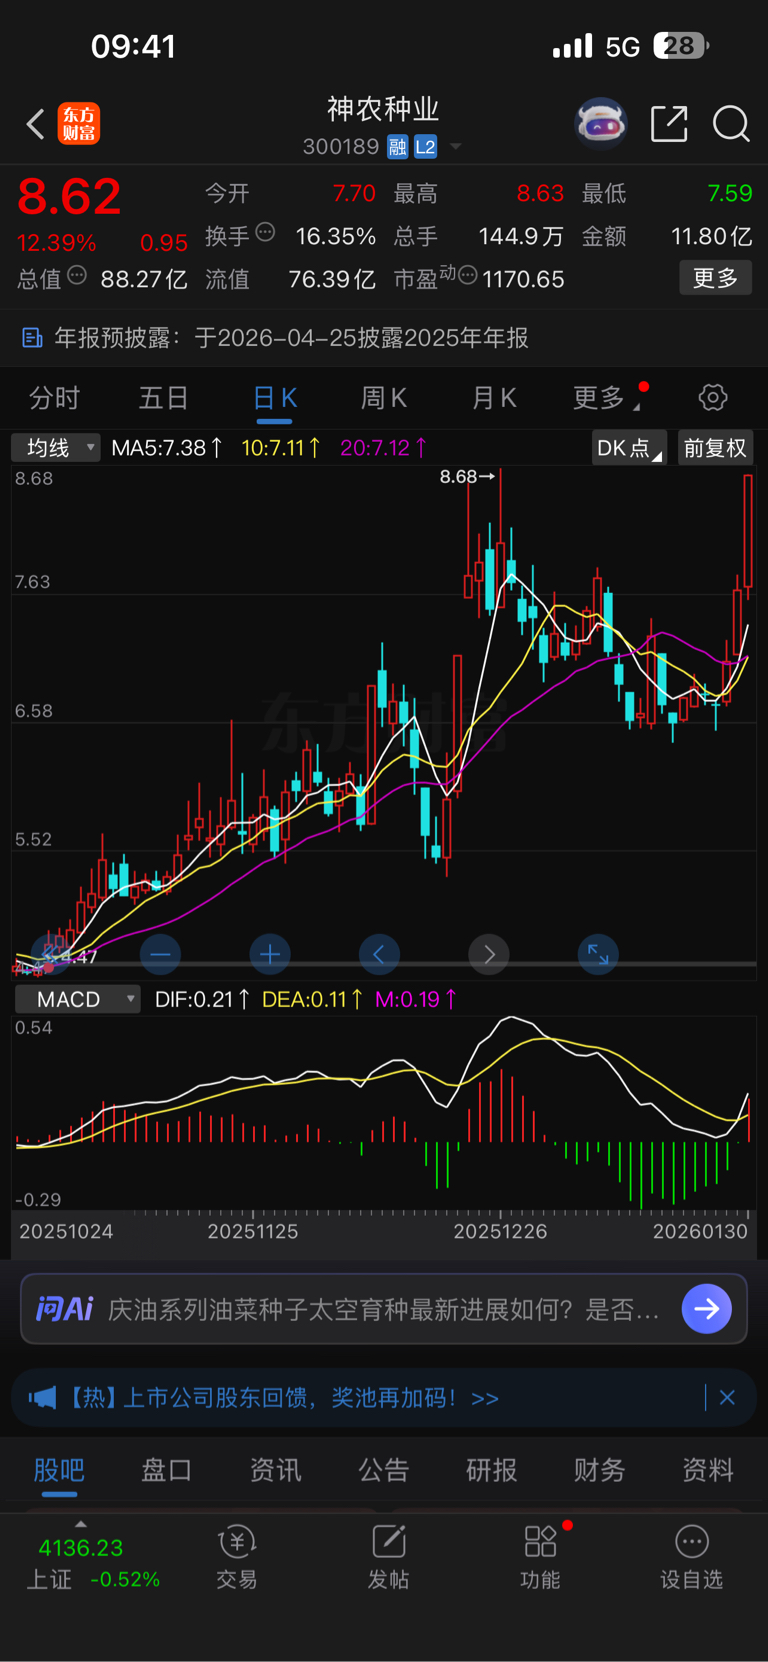Tap the 问AI logo
This screenshot has width=768, height=1662.
(x=65, y=1309)
